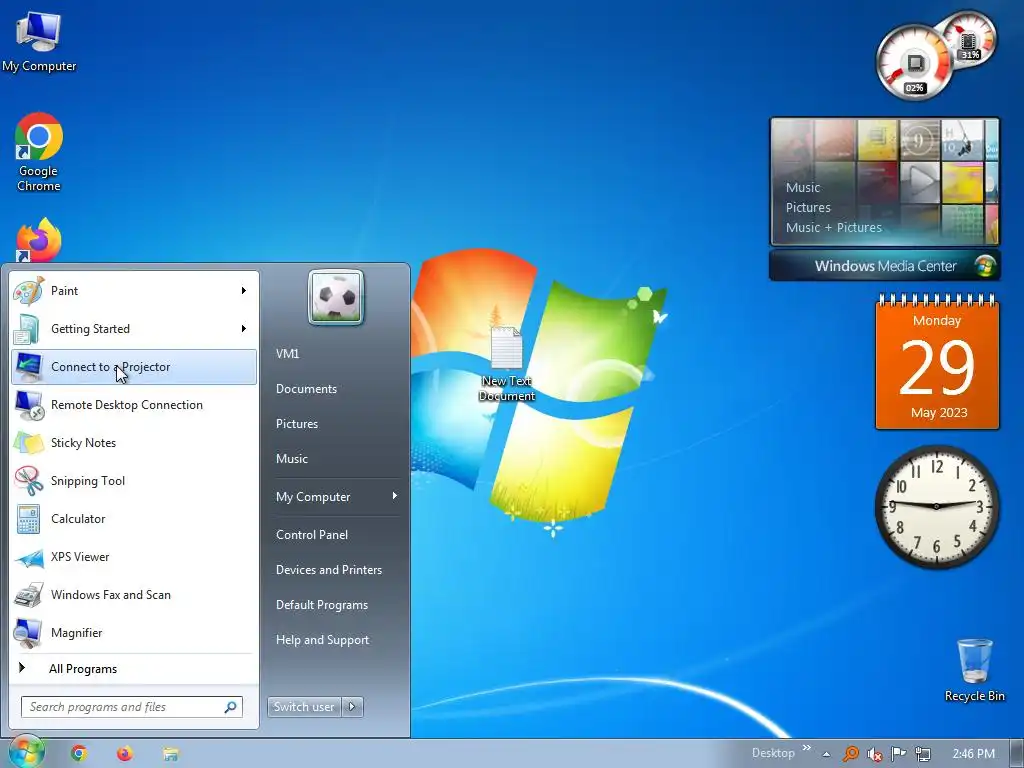Expand the My Computer submenu arrow

(394, 496)
